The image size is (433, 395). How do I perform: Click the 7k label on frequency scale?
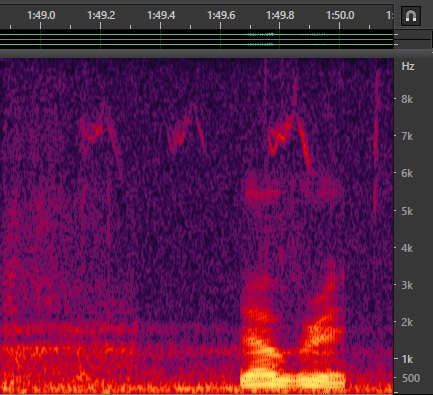click(407, 136)
